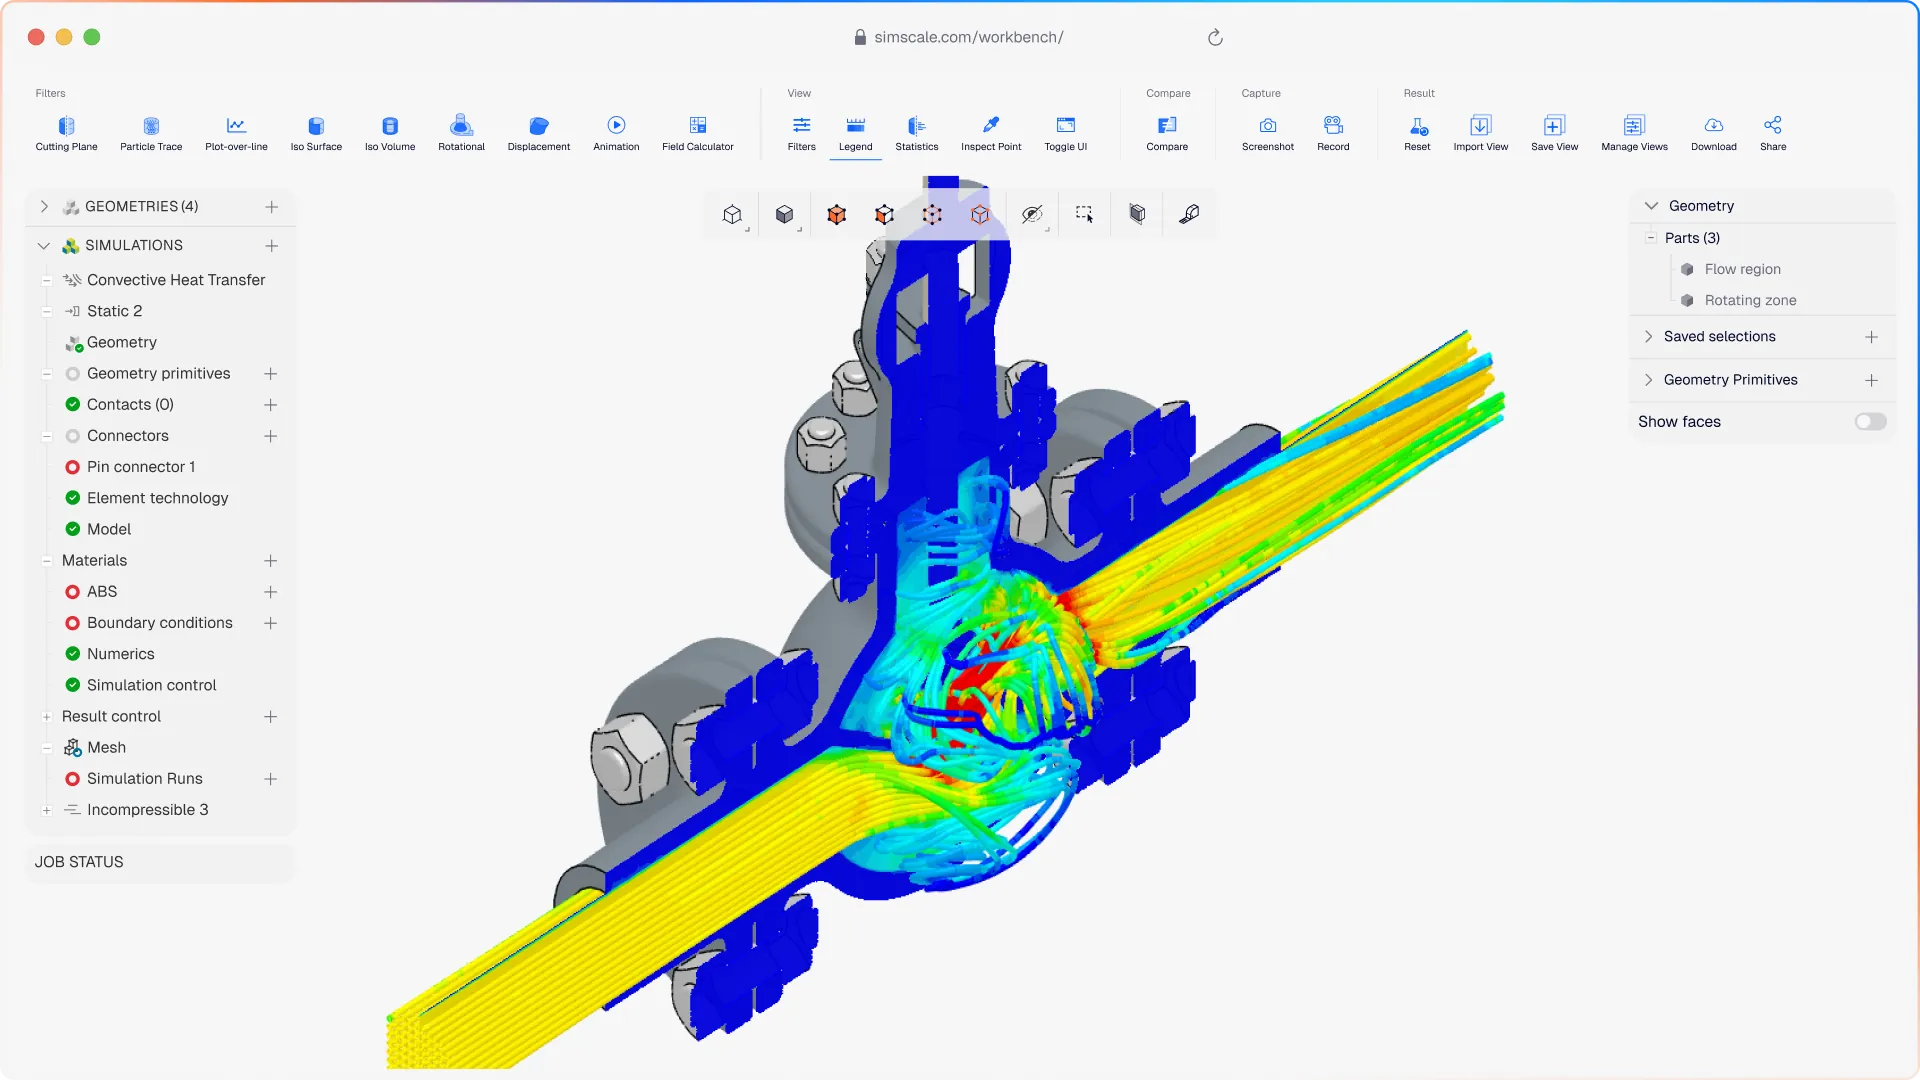
Task: Activate the tape measure tool
Action: (1189, 214)
